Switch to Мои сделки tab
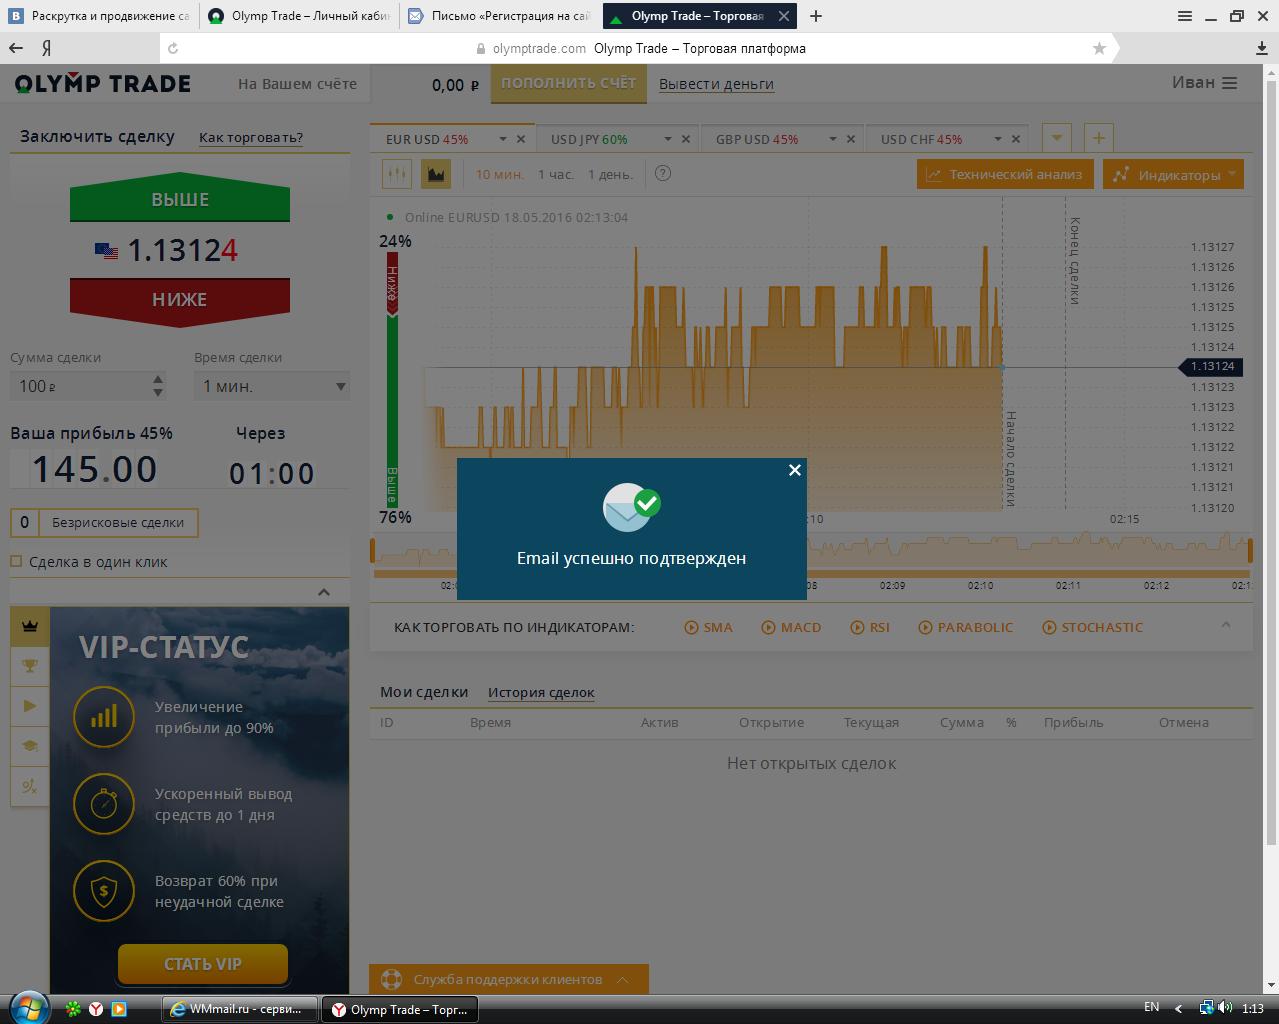This screenshot has height=1024, width=1279. click(x=424, y=691)
